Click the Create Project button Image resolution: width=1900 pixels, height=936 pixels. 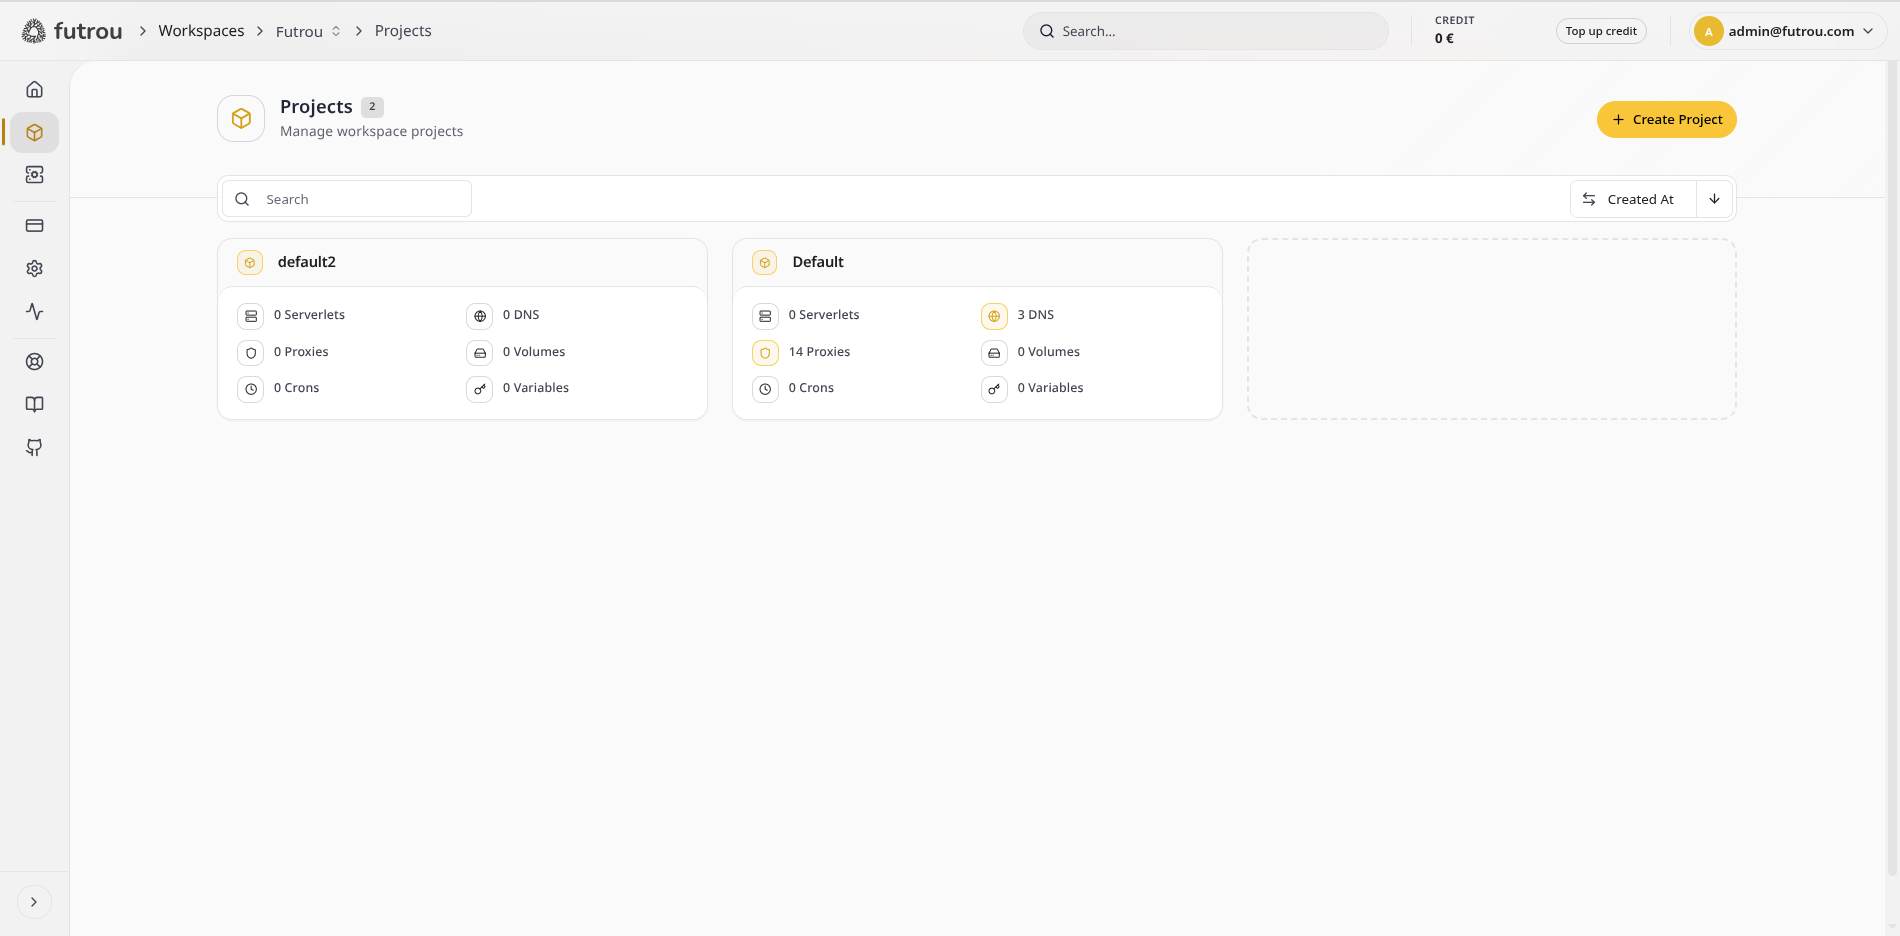click(1666, 119)
